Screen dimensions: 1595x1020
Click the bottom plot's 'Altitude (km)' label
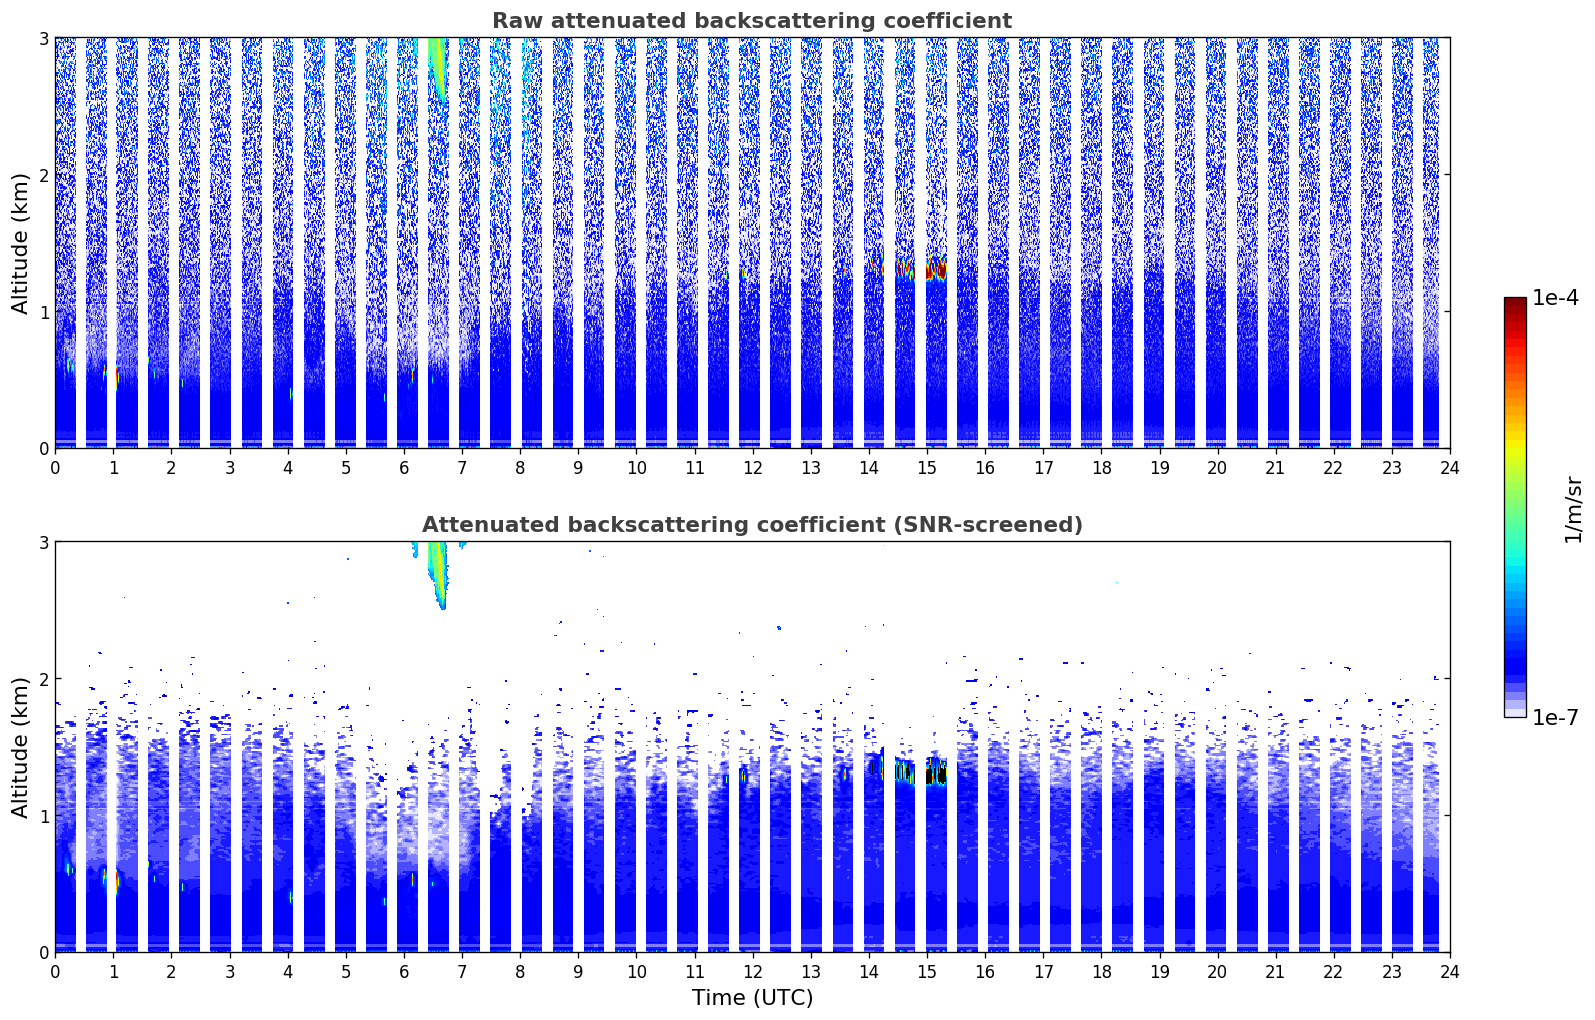point(21,747)
